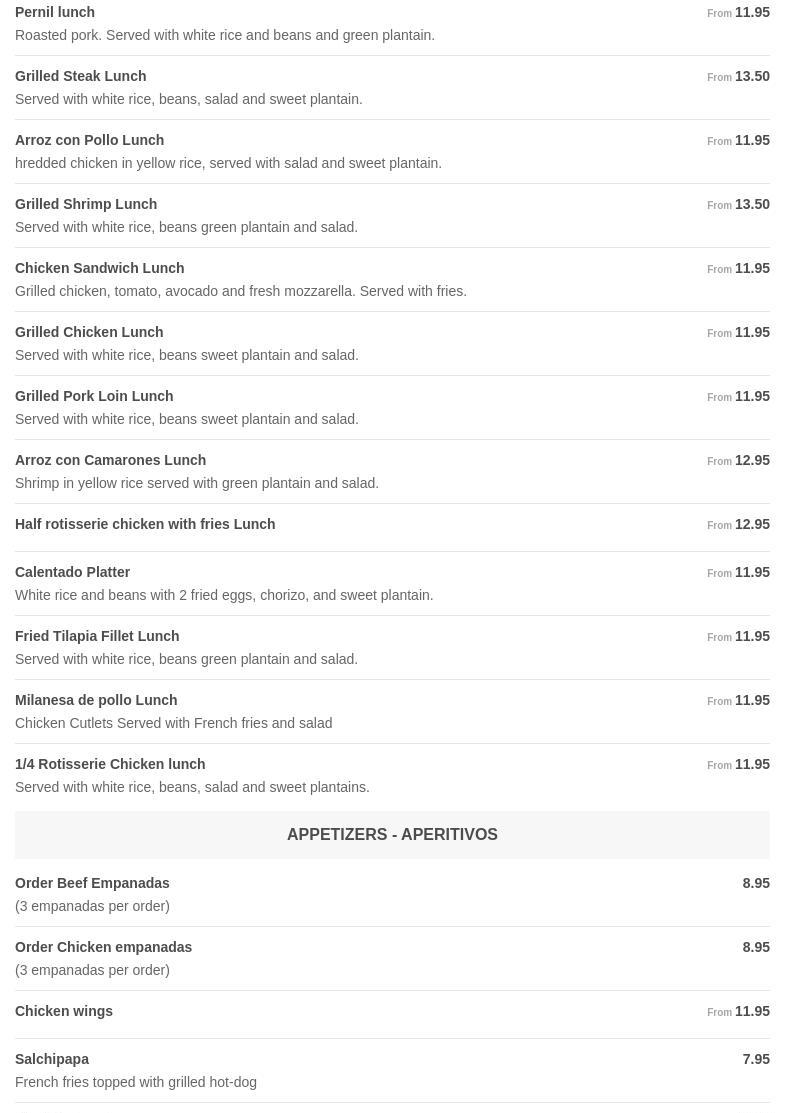Click the 13.50 price for Grilled Steak Lunch
Viewport: 785px width, 1113px height.
(x=752, y=76)
